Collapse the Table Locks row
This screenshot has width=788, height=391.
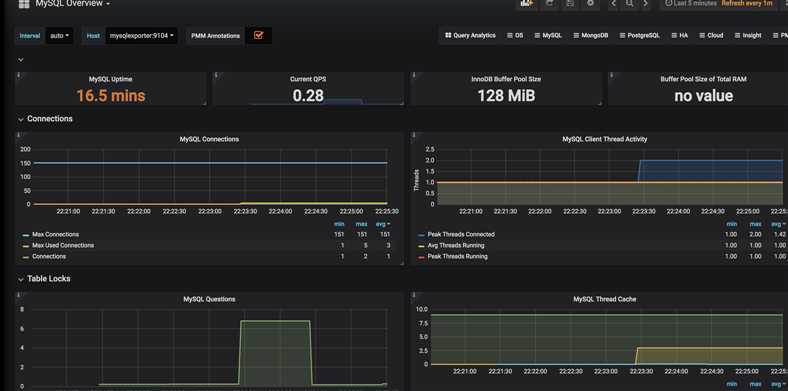[44, 279]
